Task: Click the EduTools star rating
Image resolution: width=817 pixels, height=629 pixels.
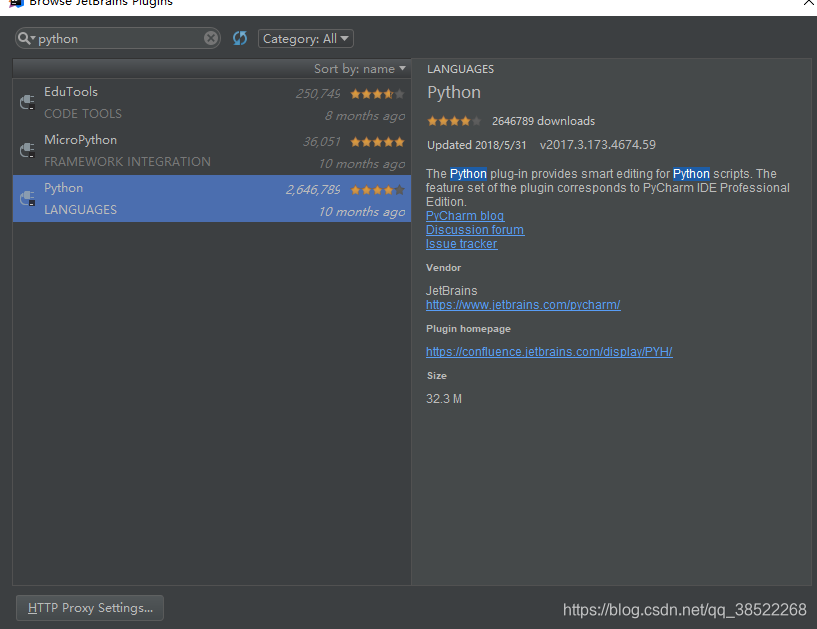Action: point(377,94)
